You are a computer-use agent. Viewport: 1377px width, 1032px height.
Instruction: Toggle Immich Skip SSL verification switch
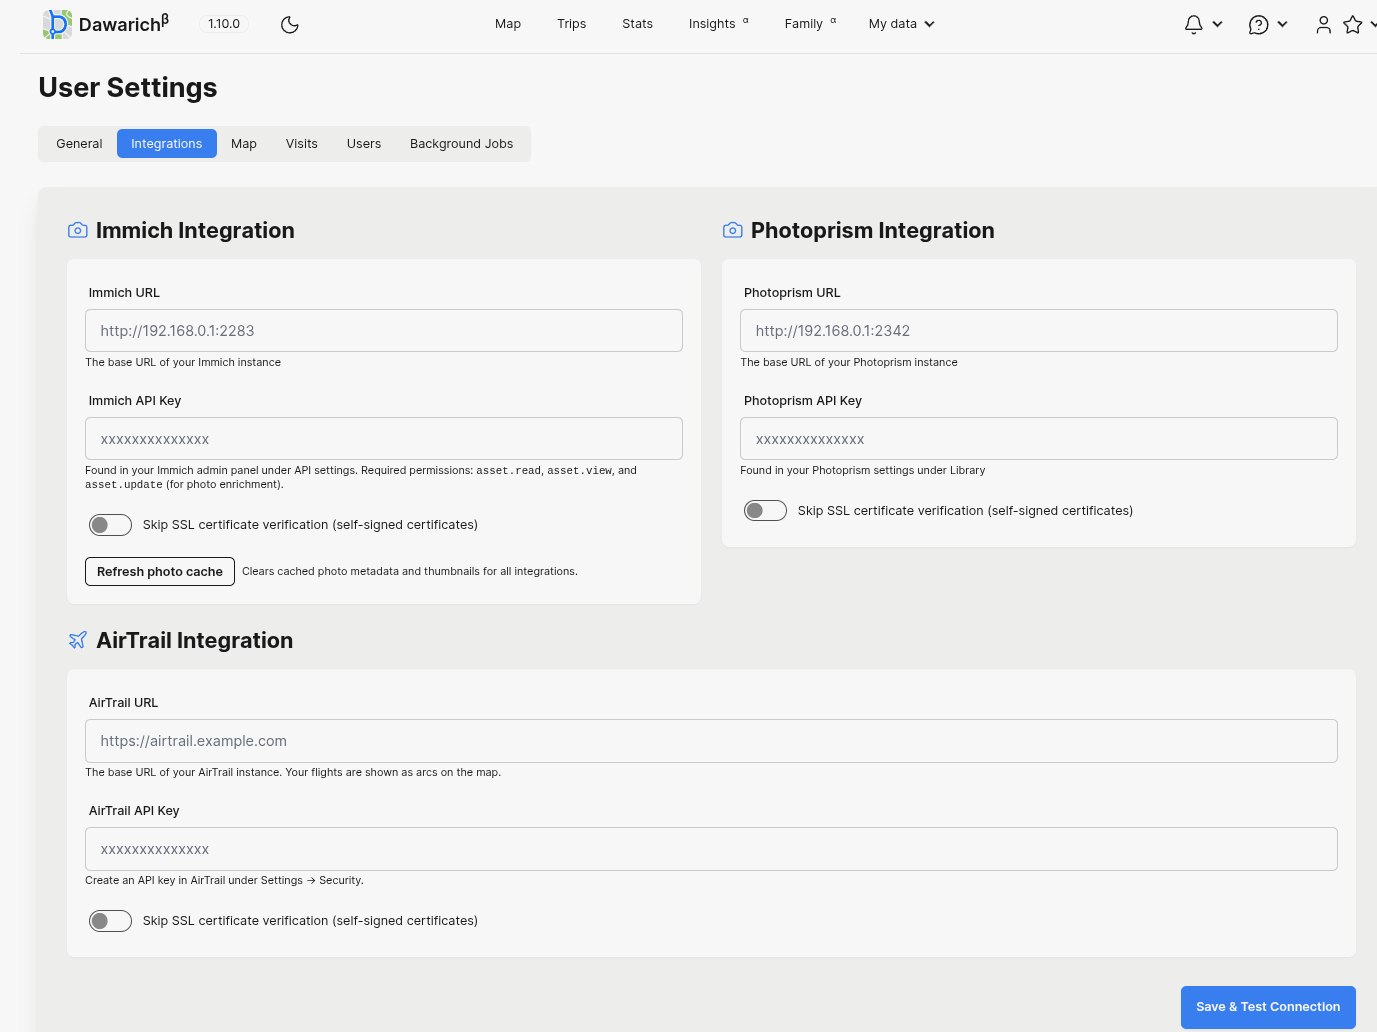coord(110,525)
